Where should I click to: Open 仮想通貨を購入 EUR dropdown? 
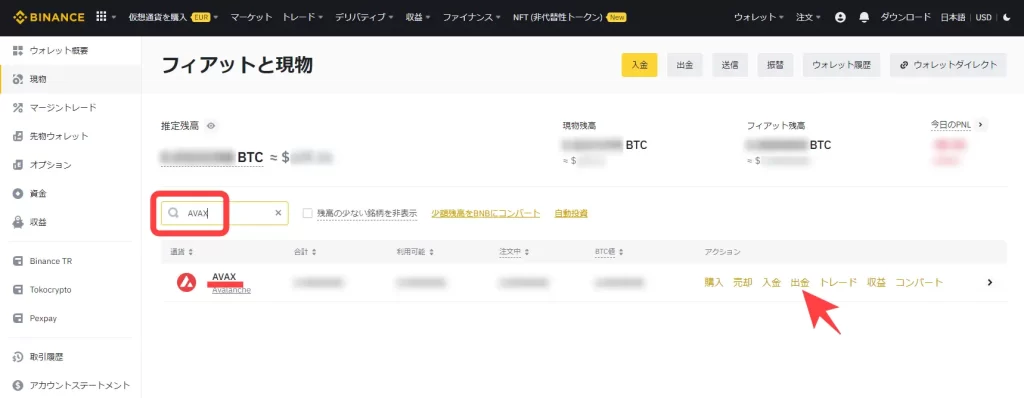point(174,18)
